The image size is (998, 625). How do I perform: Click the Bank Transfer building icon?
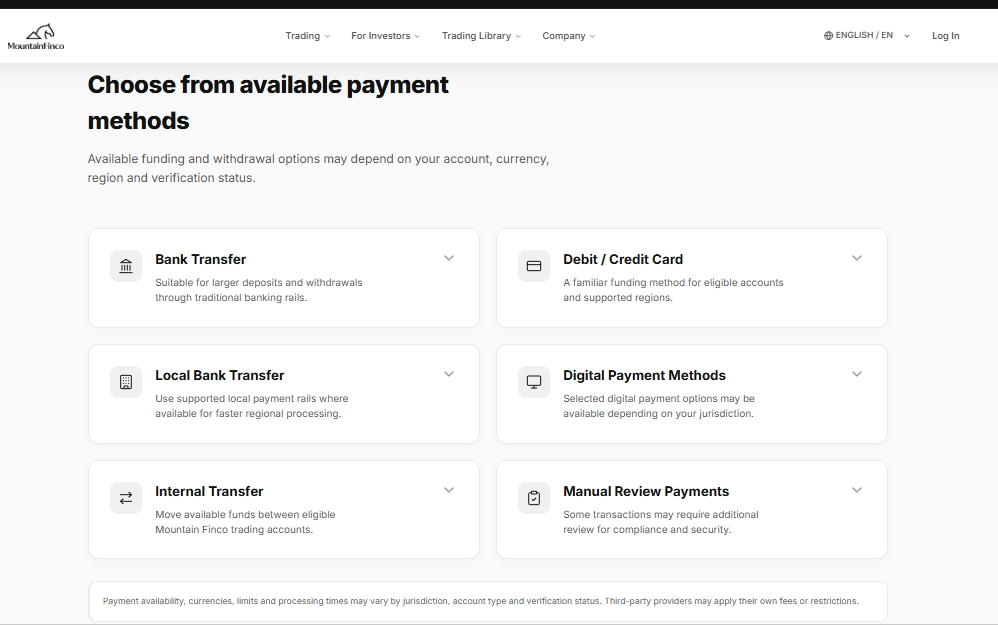pyautogui.click(x=126, y=266)
